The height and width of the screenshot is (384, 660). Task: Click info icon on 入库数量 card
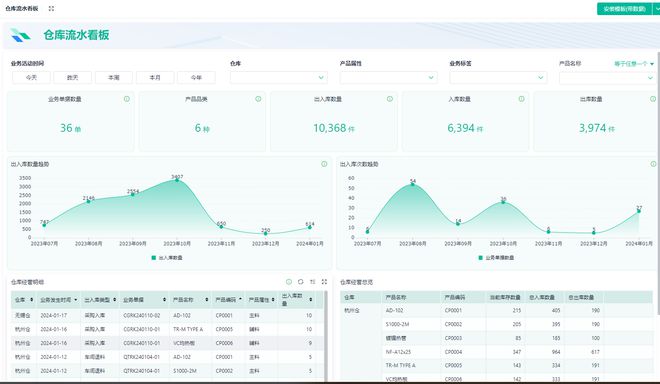point(522,99)
